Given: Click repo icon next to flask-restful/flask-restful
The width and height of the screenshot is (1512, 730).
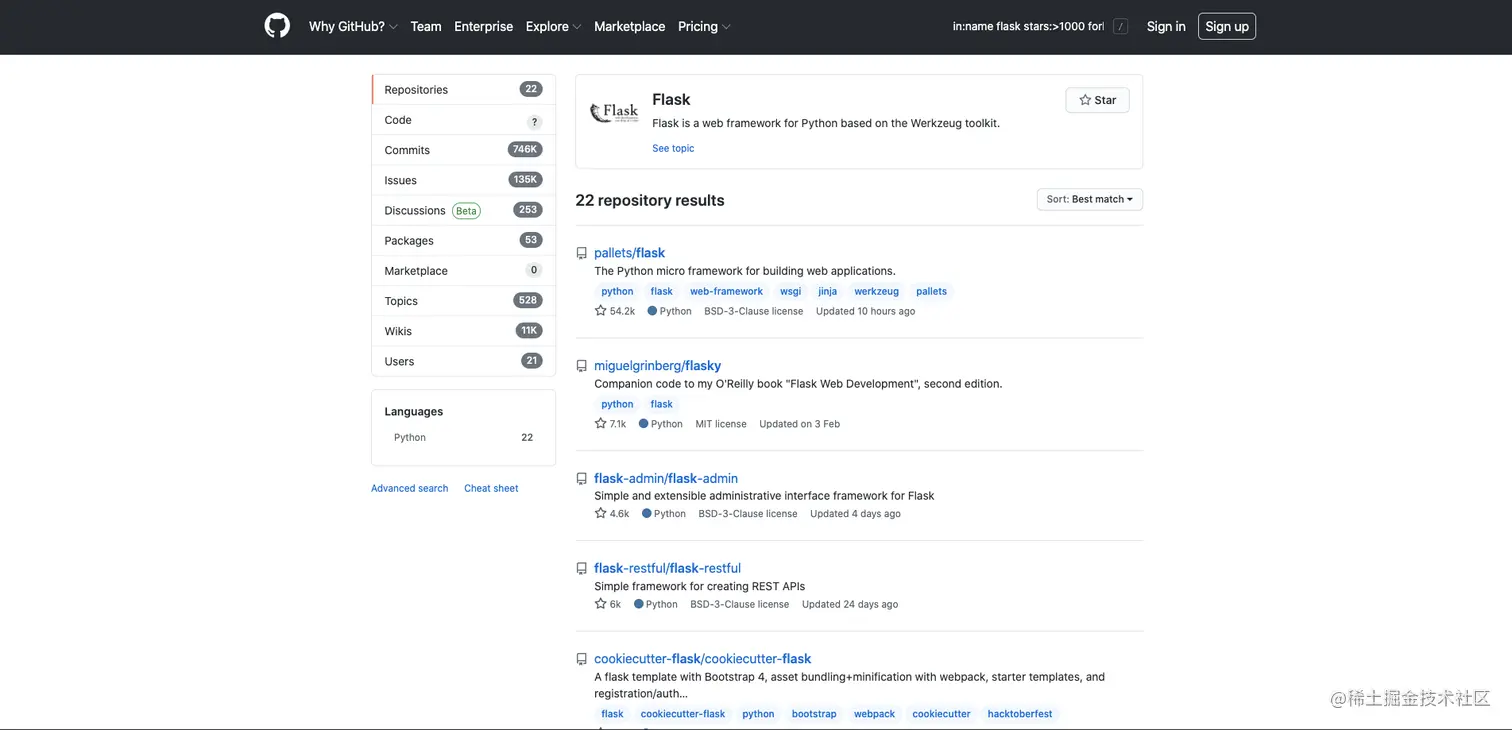Looking at the screenshot, I should (x=581, y=569).
